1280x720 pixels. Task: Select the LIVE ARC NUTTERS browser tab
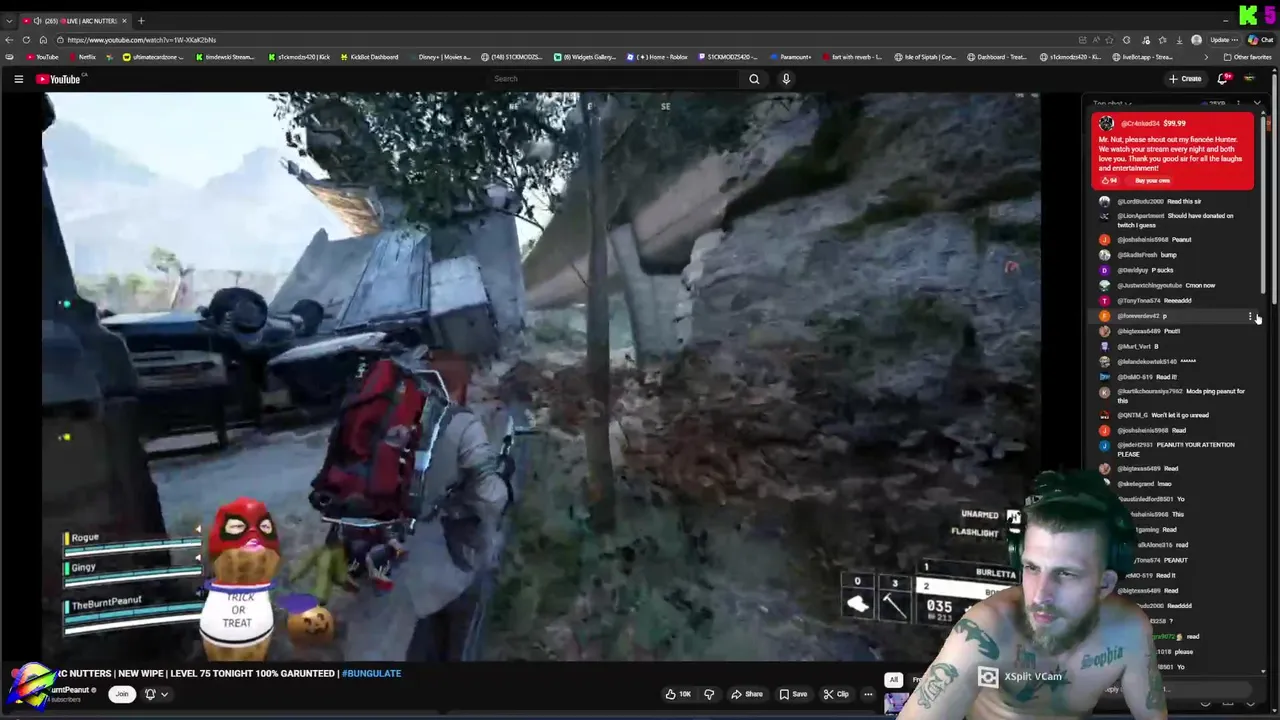pos(75,21)
